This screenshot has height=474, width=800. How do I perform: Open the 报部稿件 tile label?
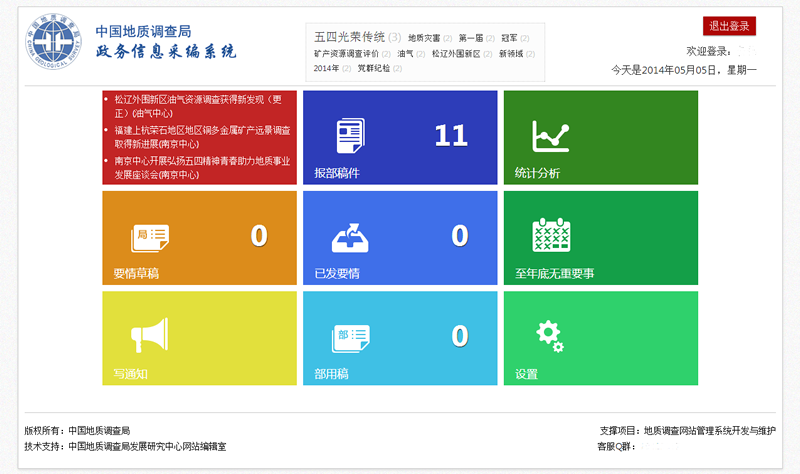tap(337, 173)
